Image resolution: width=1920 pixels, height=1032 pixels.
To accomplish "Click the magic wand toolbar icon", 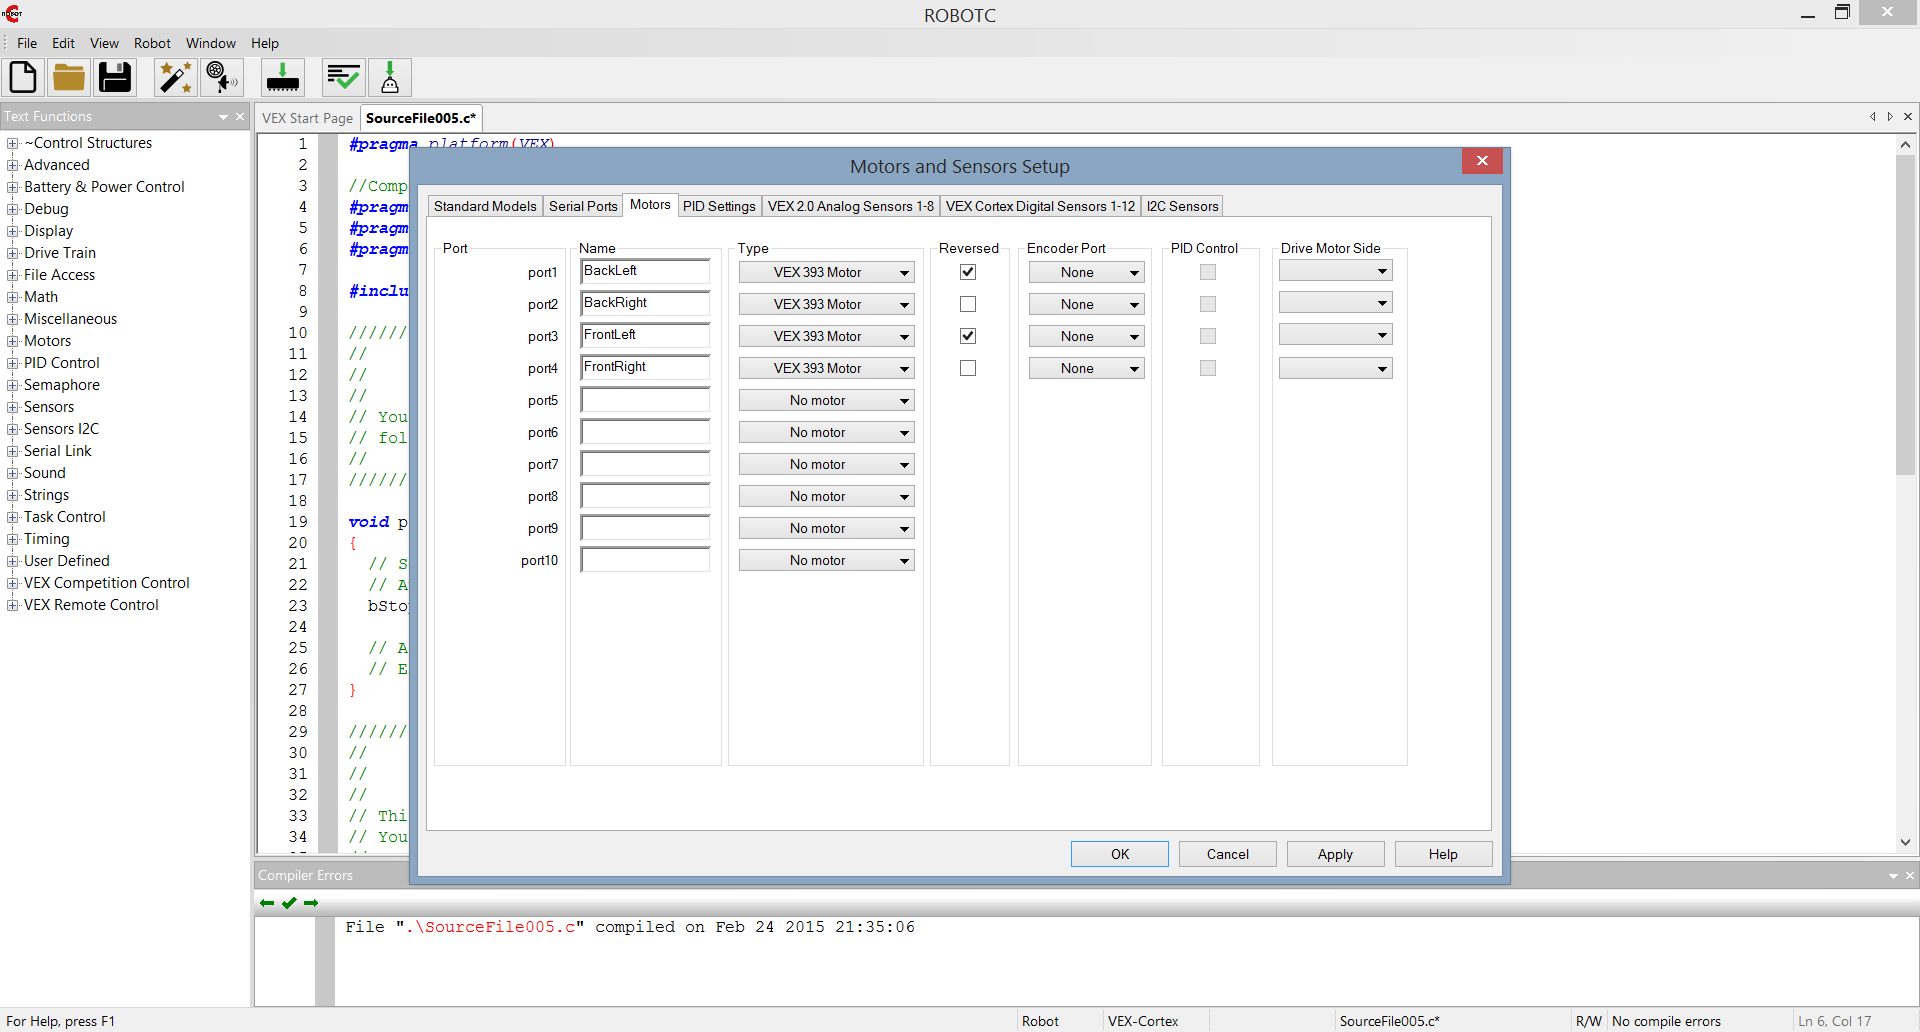I will coord(175,77).
